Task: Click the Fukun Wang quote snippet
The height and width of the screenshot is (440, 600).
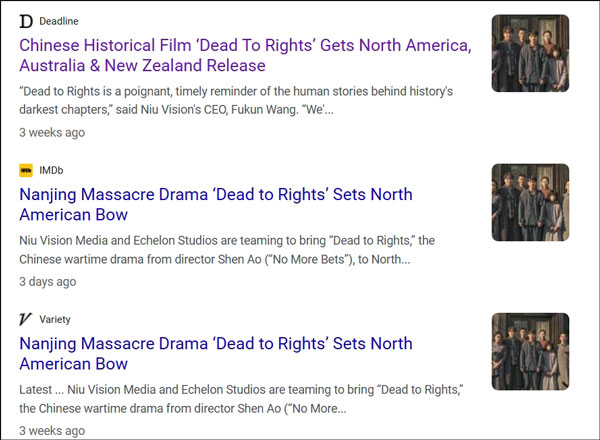Action: click(230, 99)
